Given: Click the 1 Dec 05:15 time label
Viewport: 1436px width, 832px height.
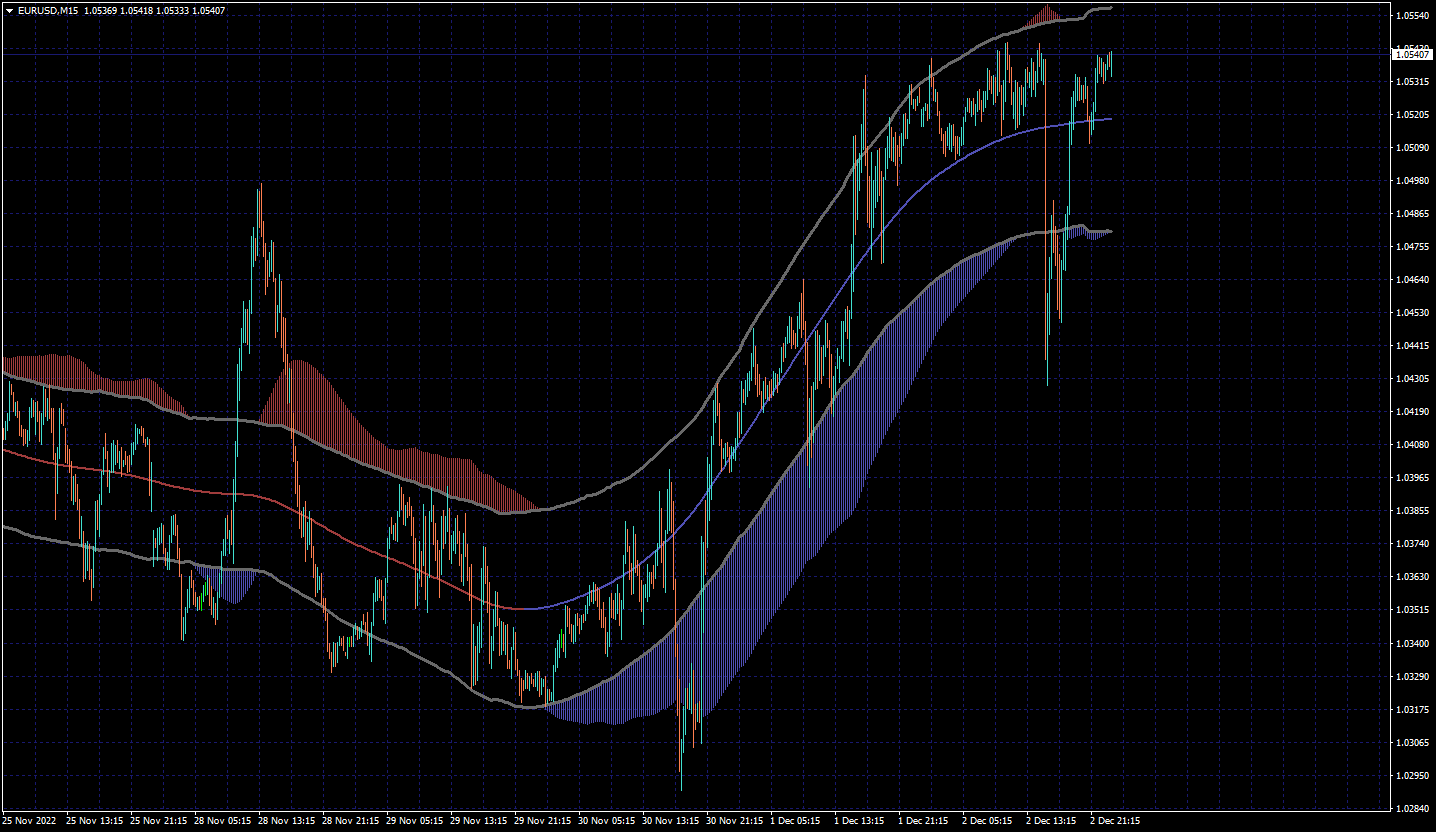Looking at the screenshot, I should point(796,821).
